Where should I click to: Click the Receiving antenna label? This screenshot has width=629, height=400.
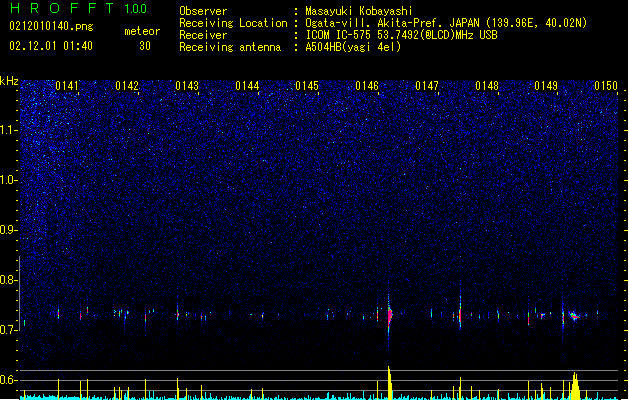point(230,47)
